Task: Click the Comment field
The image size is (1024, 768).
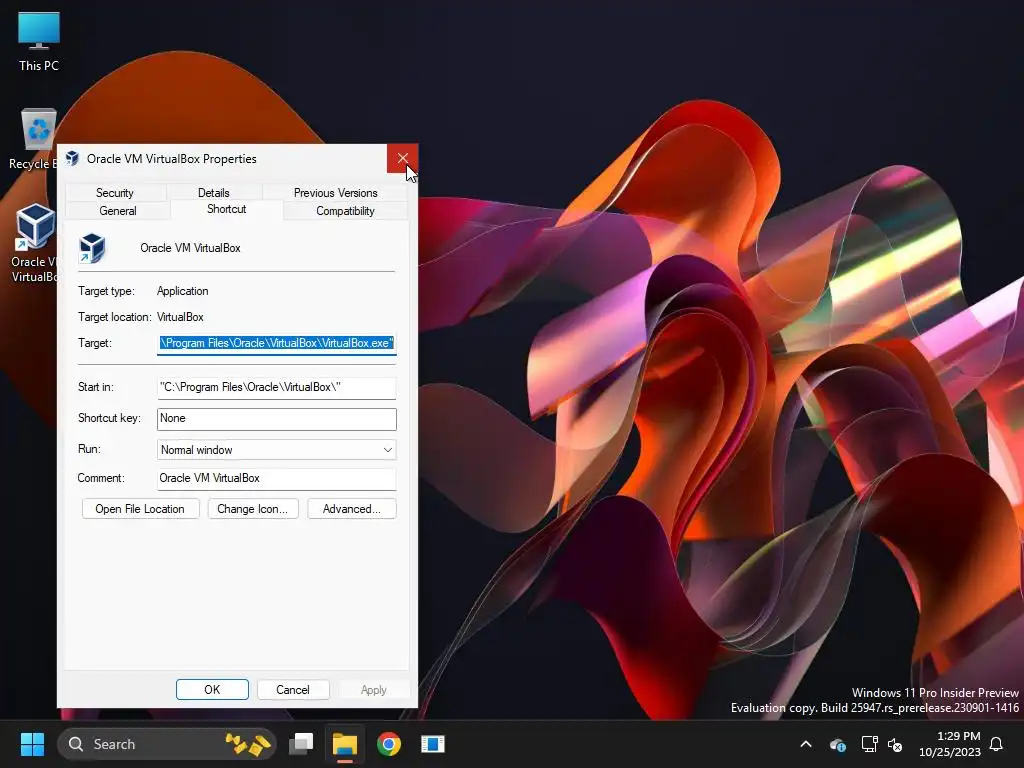Action: tap(276, 479)
